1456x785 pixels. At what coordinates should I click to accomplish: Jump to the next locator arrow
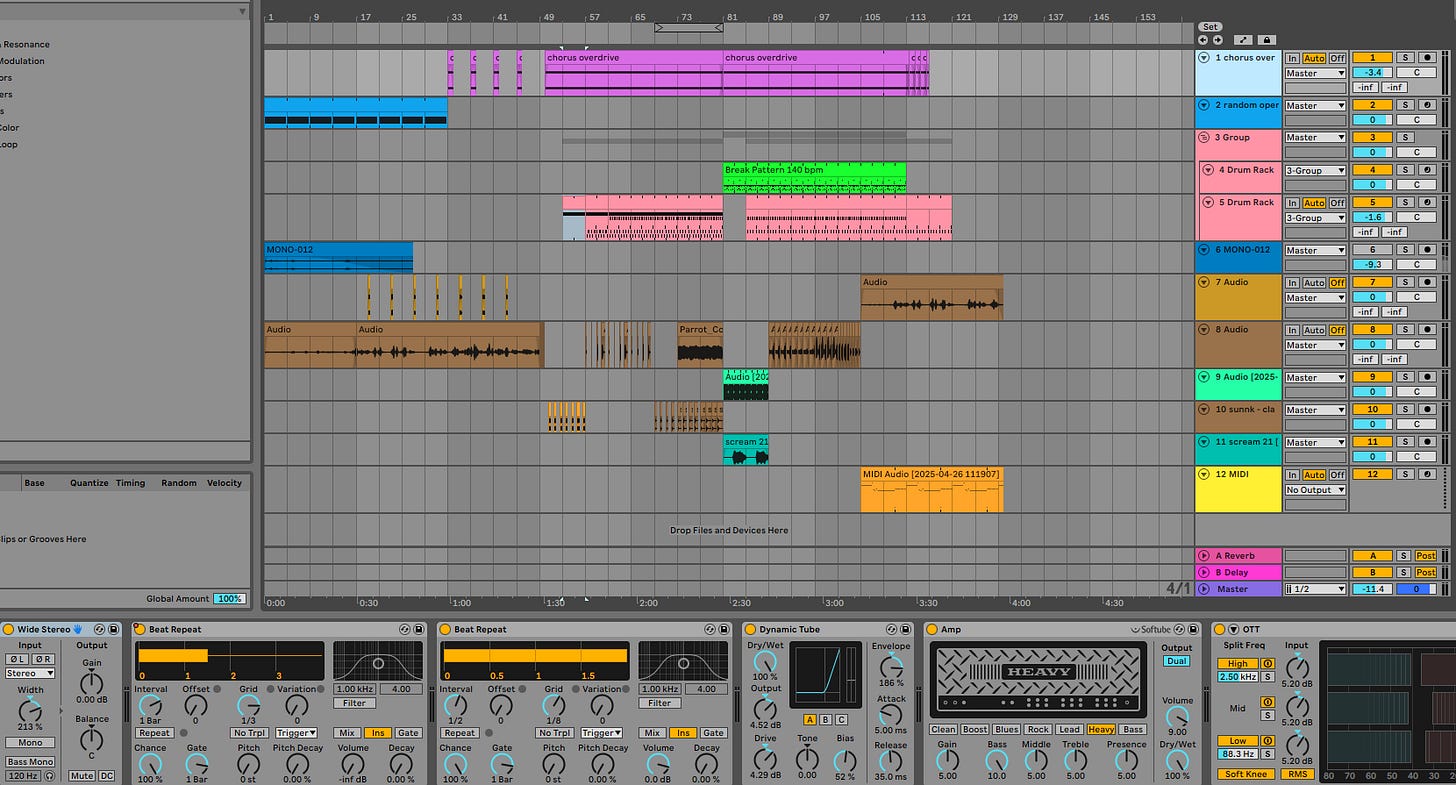[1217, 40]
